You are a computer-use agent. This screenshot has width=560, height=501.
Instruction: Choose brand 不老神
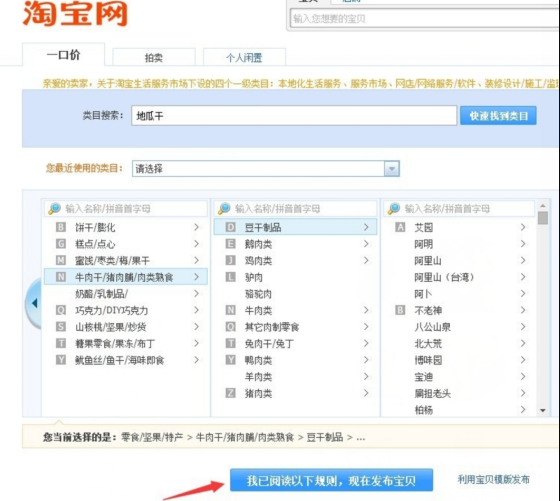tap(459, 310)
